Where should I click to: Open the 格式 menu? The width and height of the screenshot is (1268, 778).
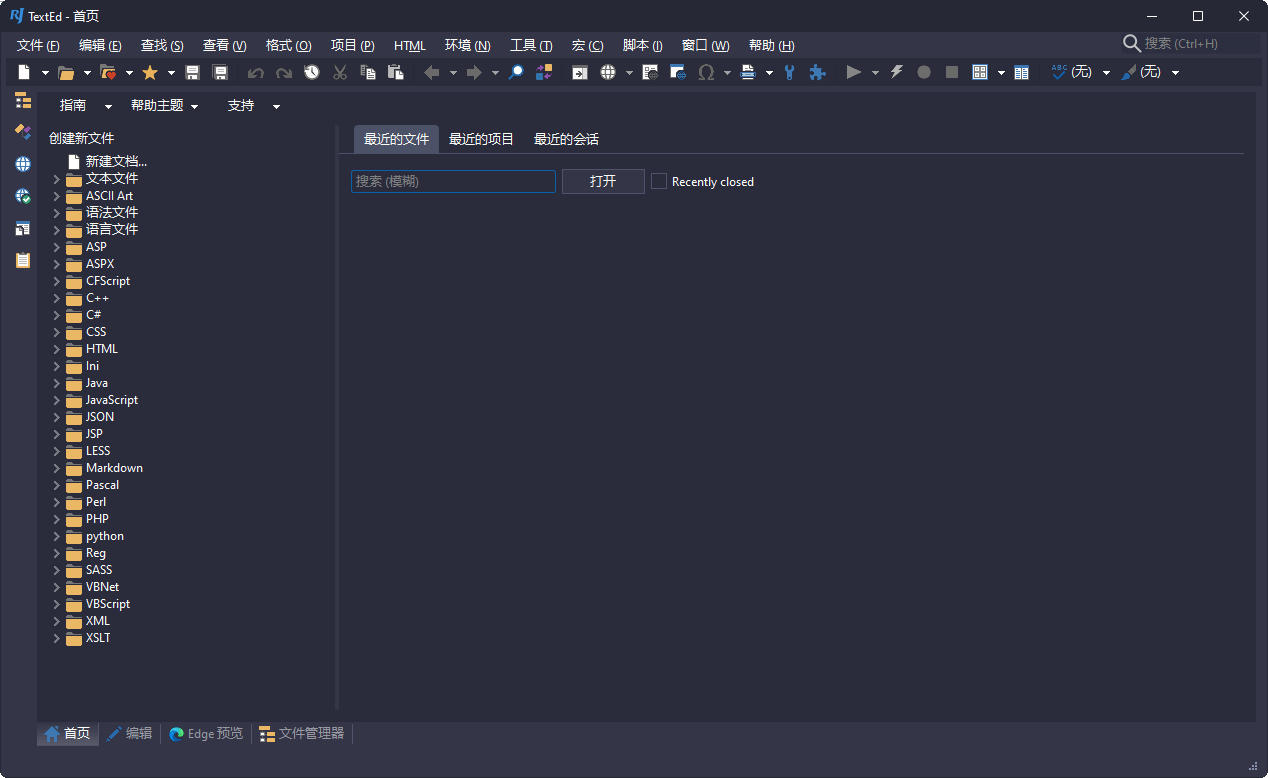[288, 46]
